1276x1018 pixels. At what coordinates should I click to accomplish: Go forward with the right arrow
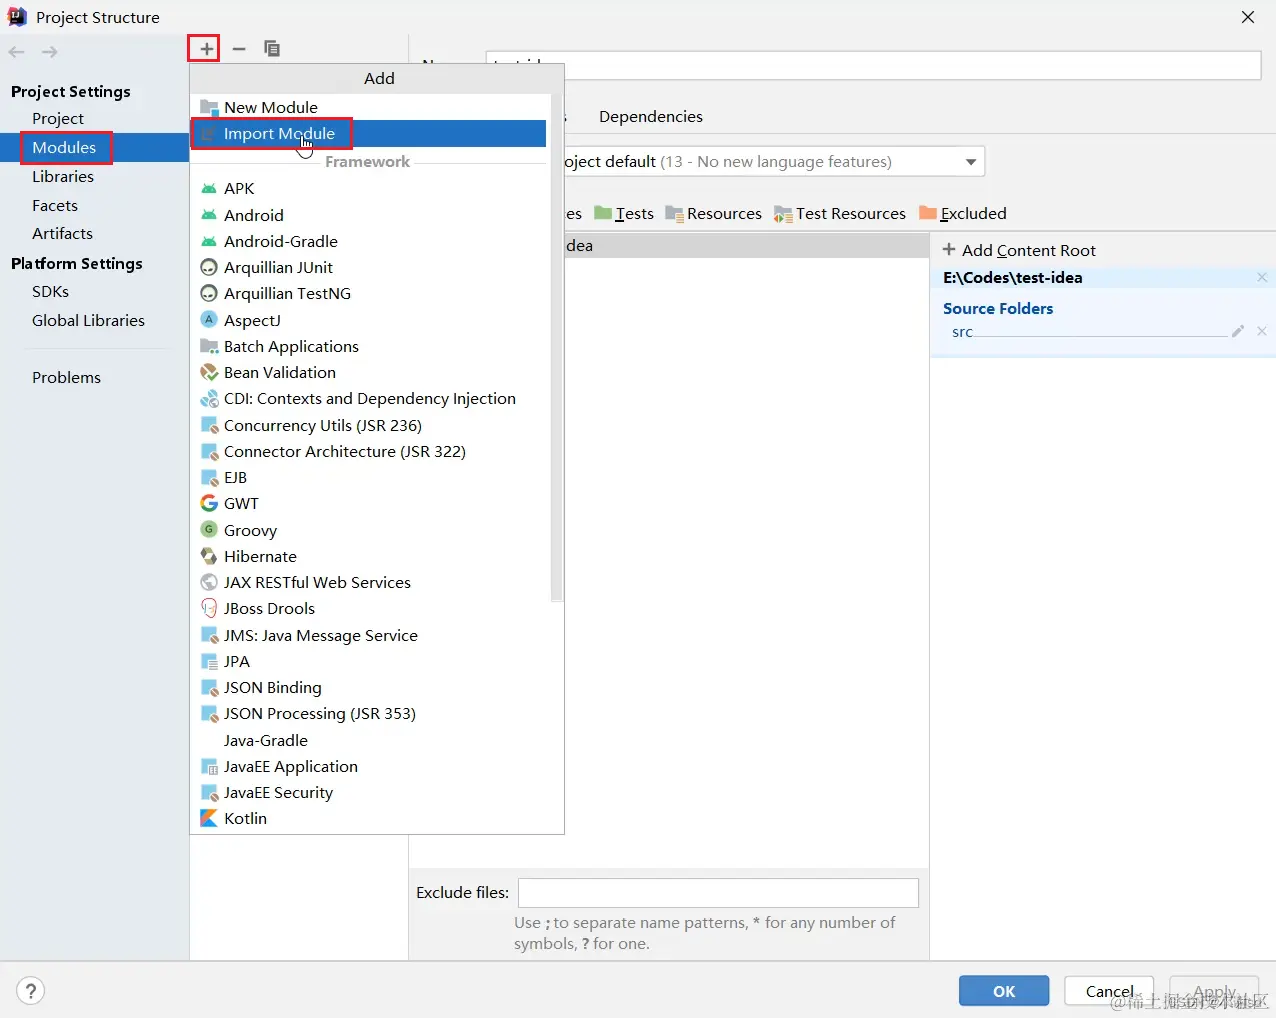click(x=49, y=51)
